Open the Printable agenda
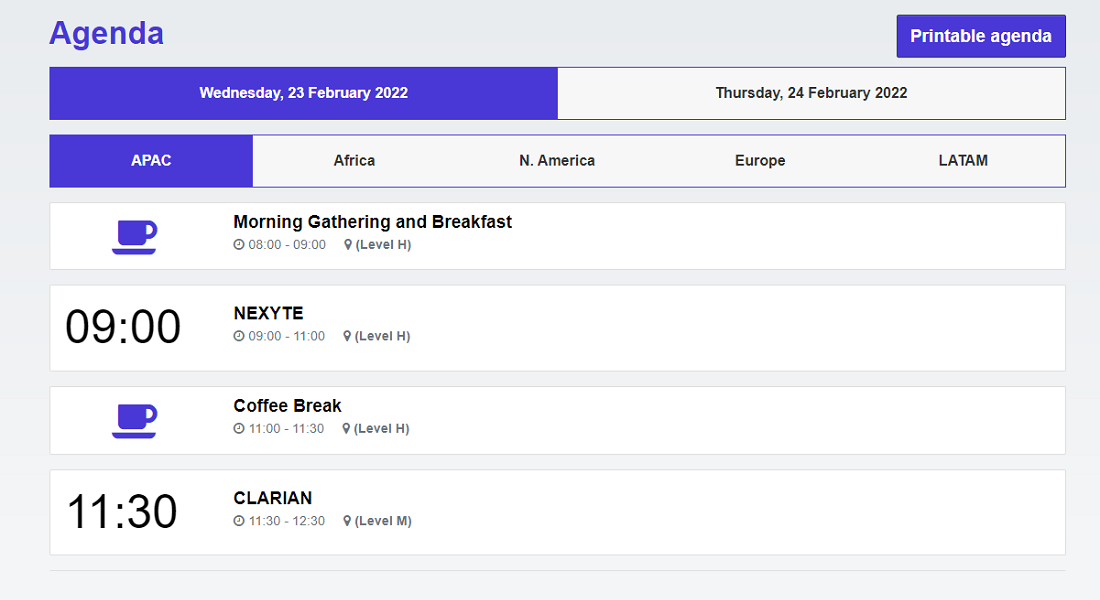 981,36
